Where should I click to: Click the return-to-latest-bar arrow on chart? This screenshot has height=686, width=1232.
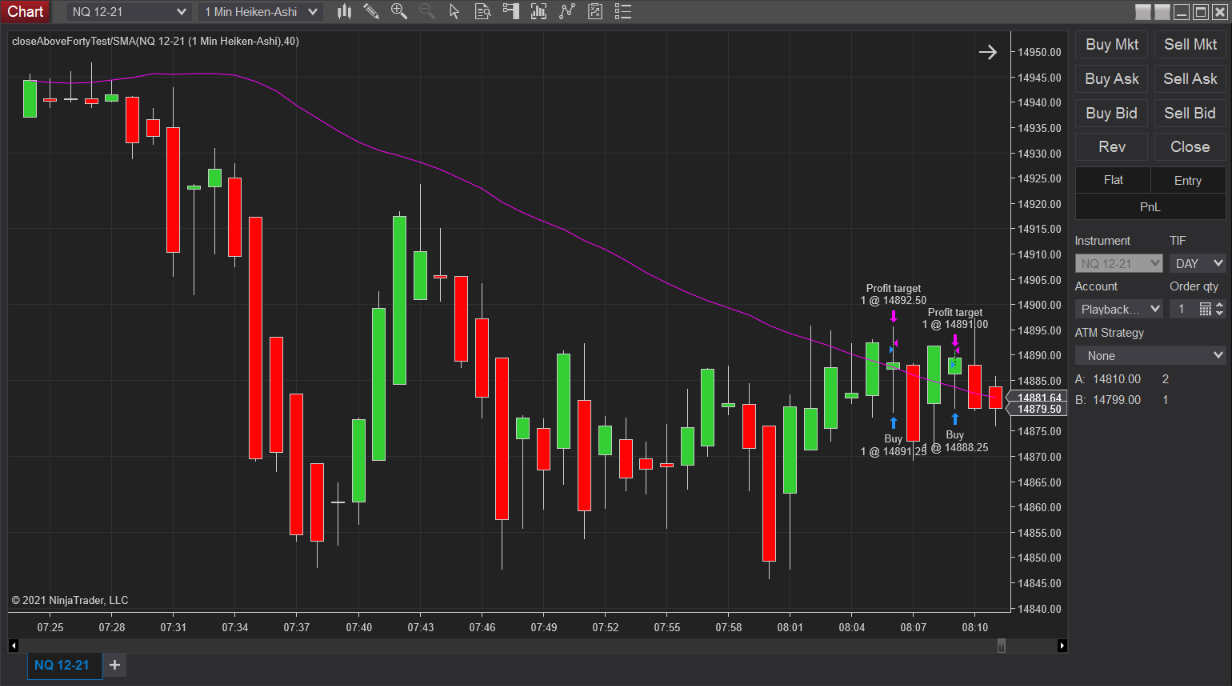point(988,52)
